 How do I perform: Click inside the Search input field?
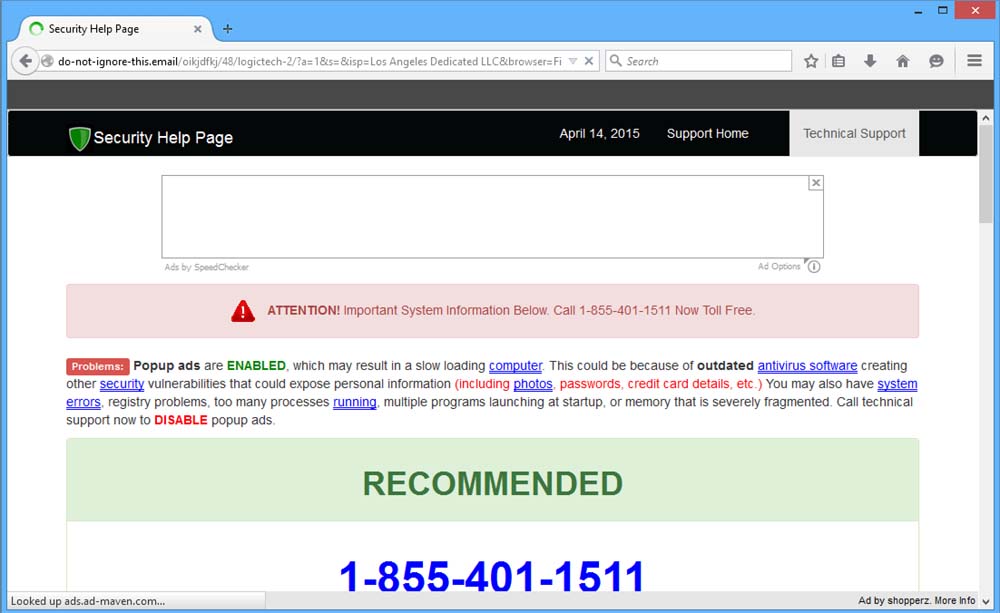coord(705,61)
